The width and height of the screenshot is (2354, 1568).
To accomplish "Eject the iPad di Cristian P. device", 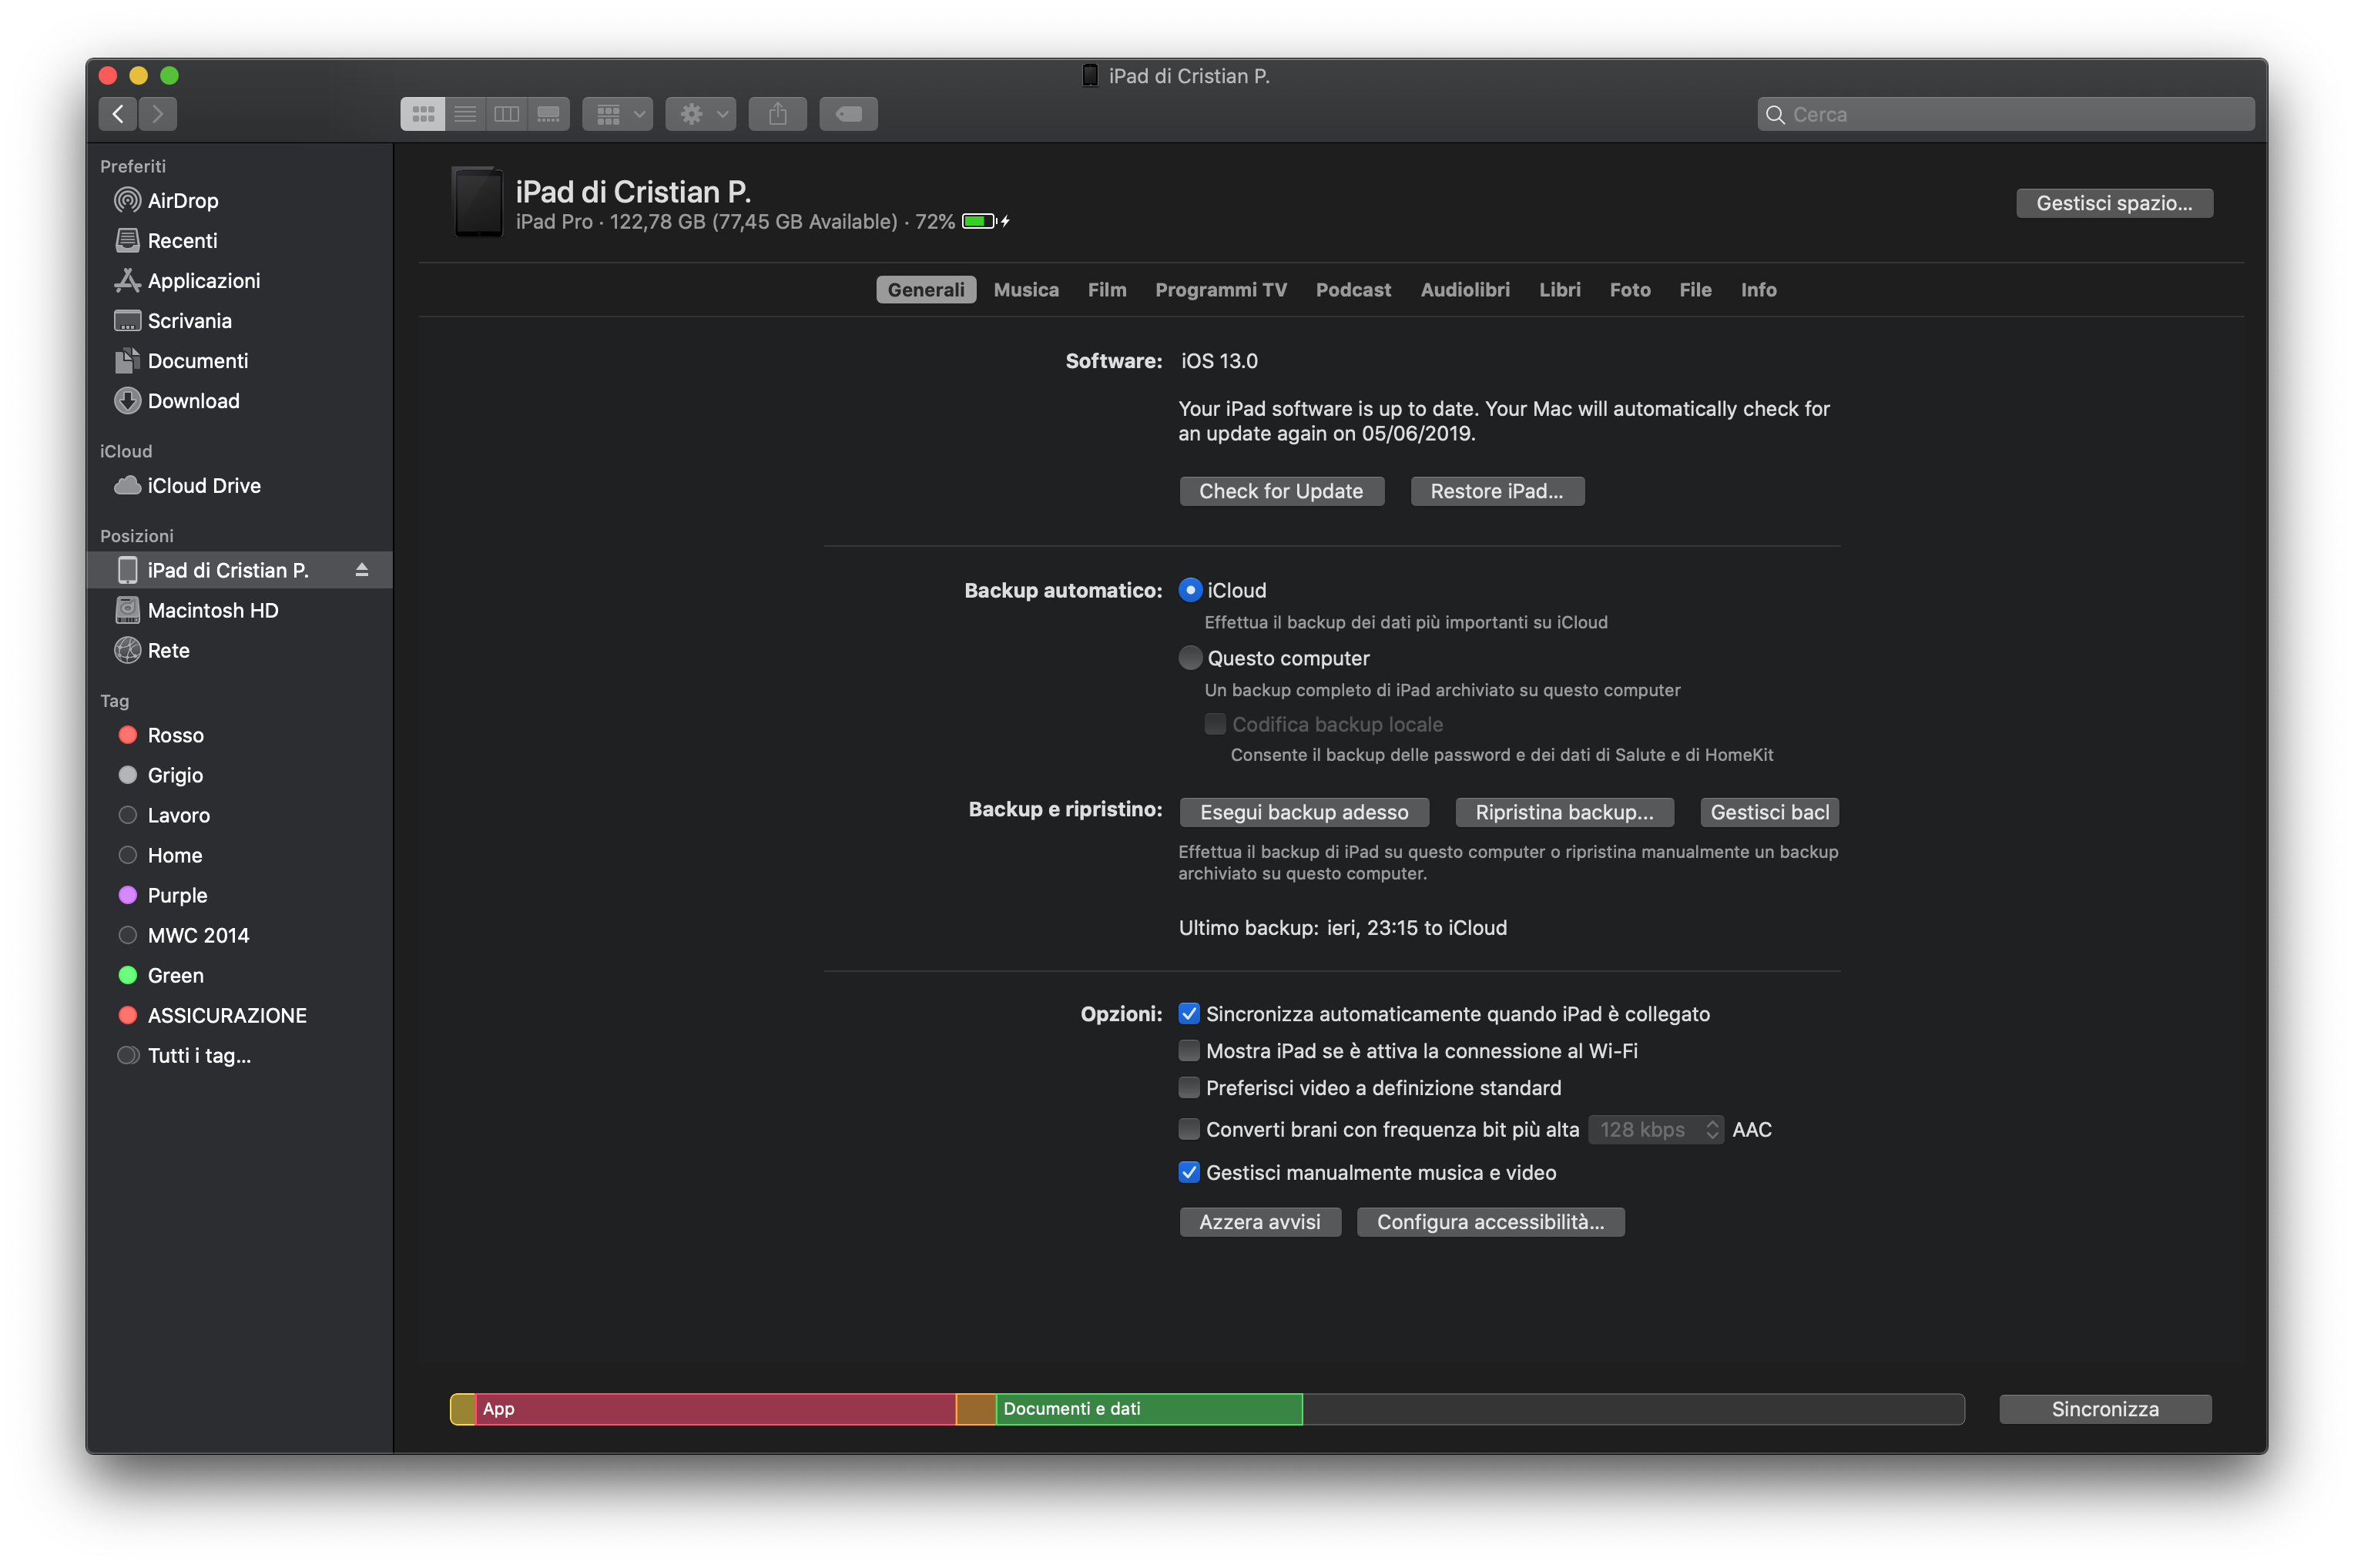I will pyautogui.click(x=362, y=570).
